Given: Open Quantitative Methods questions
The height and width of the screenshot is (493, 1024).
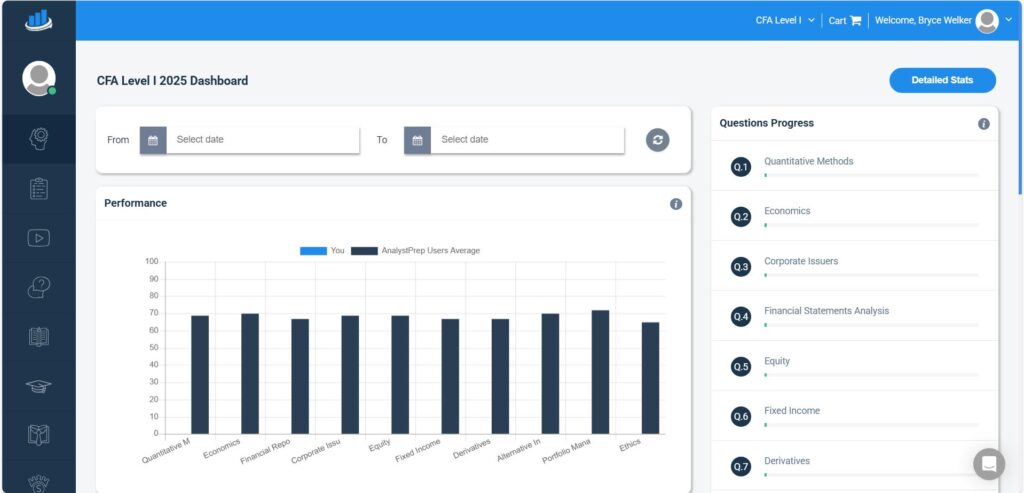Looking at the screenshot, I should coord(808,161).
